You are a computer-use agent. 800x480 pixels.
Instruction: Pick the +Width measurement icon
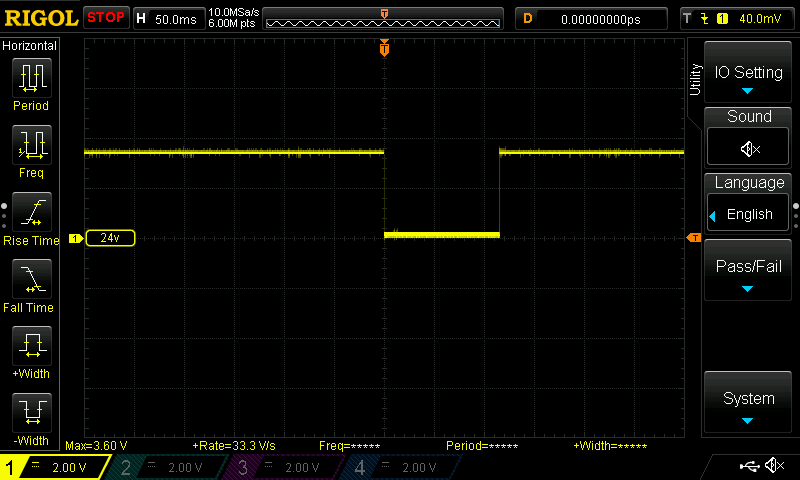31,346
